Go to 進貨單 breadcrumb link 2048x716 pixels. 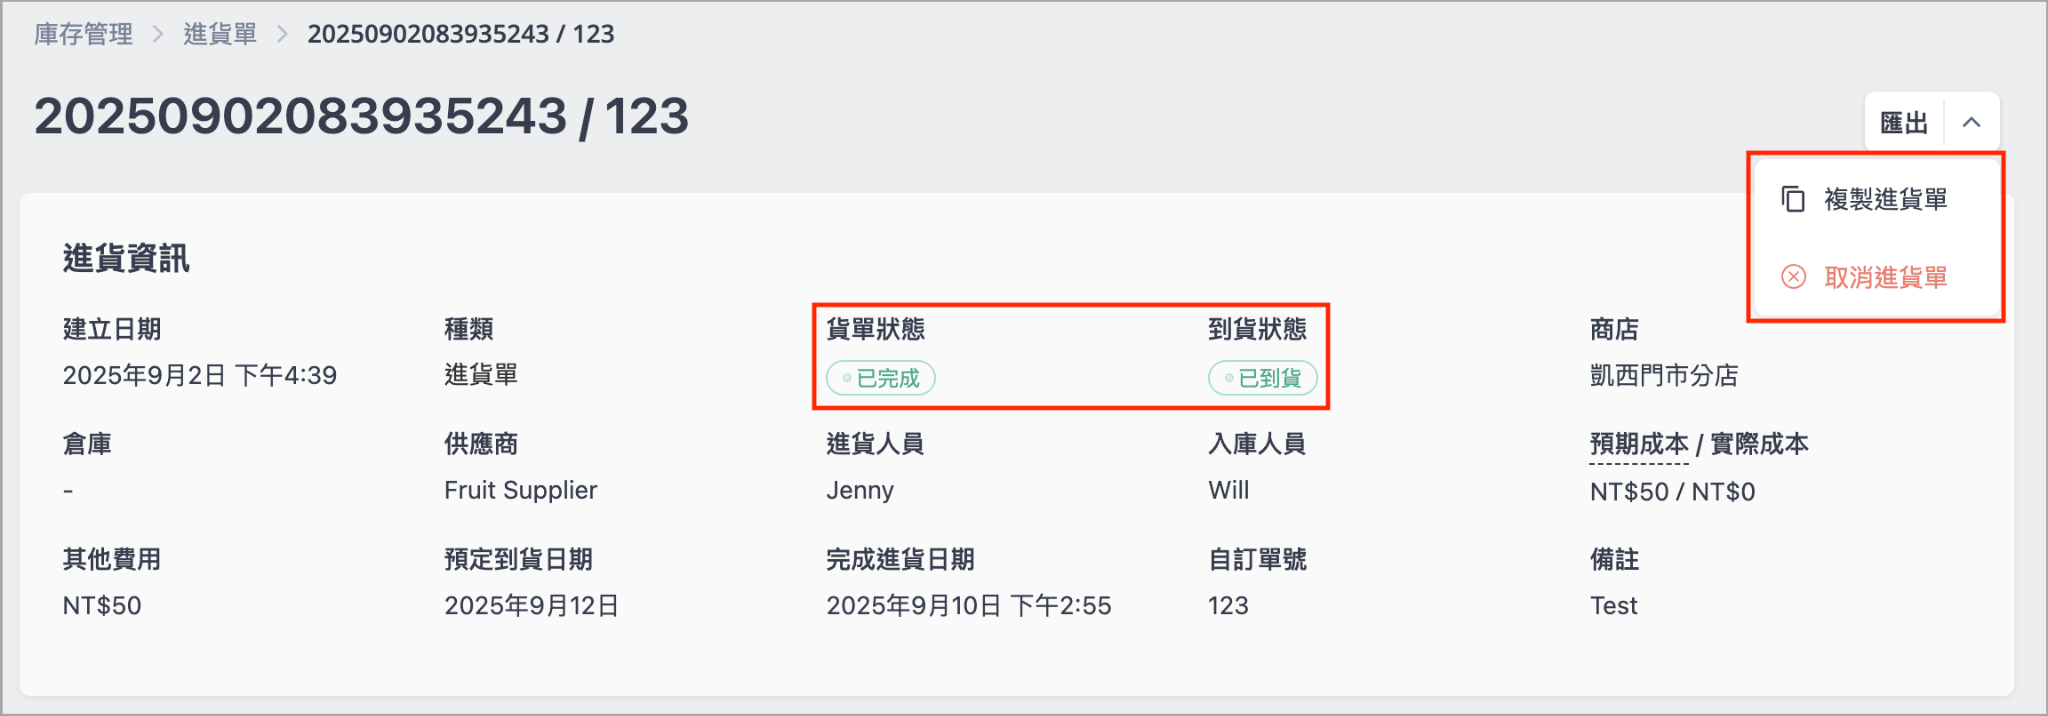(220, 34)
